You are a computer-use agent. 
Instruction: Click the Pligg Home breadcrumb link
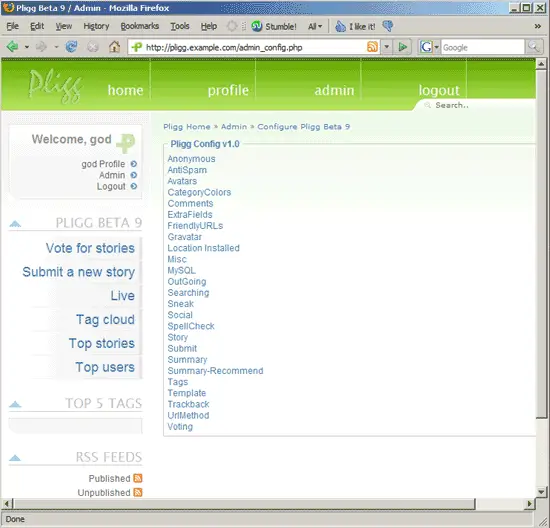(187, 127)
